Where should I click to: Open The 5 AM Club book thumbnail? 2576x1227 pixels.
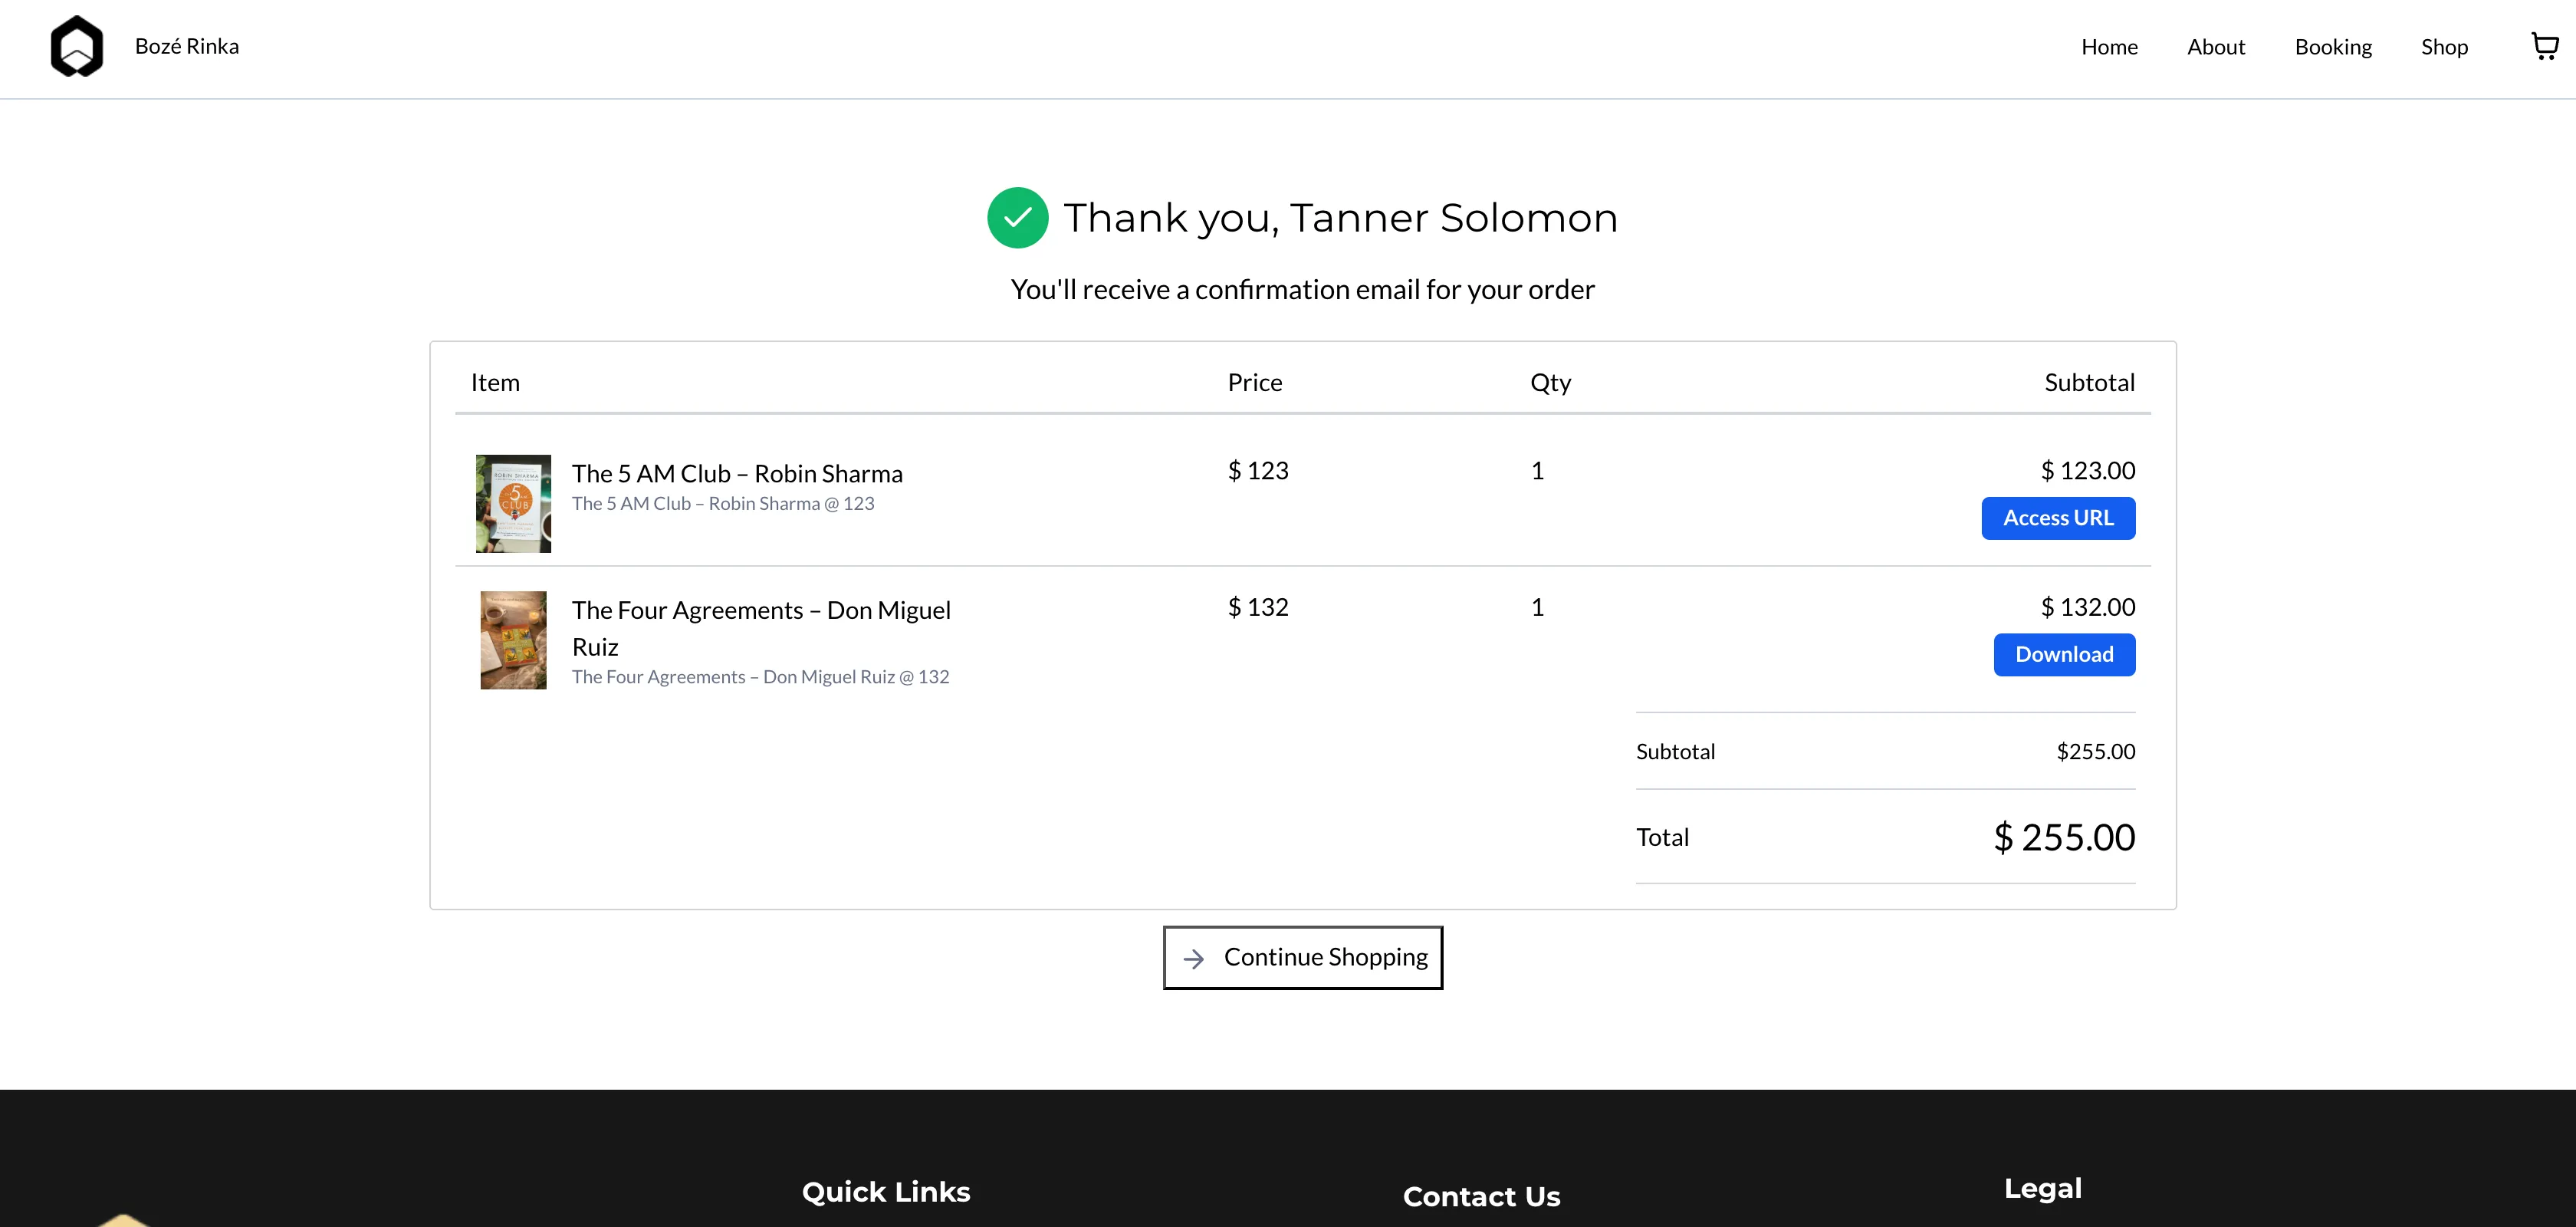click(x=513, y=503)
